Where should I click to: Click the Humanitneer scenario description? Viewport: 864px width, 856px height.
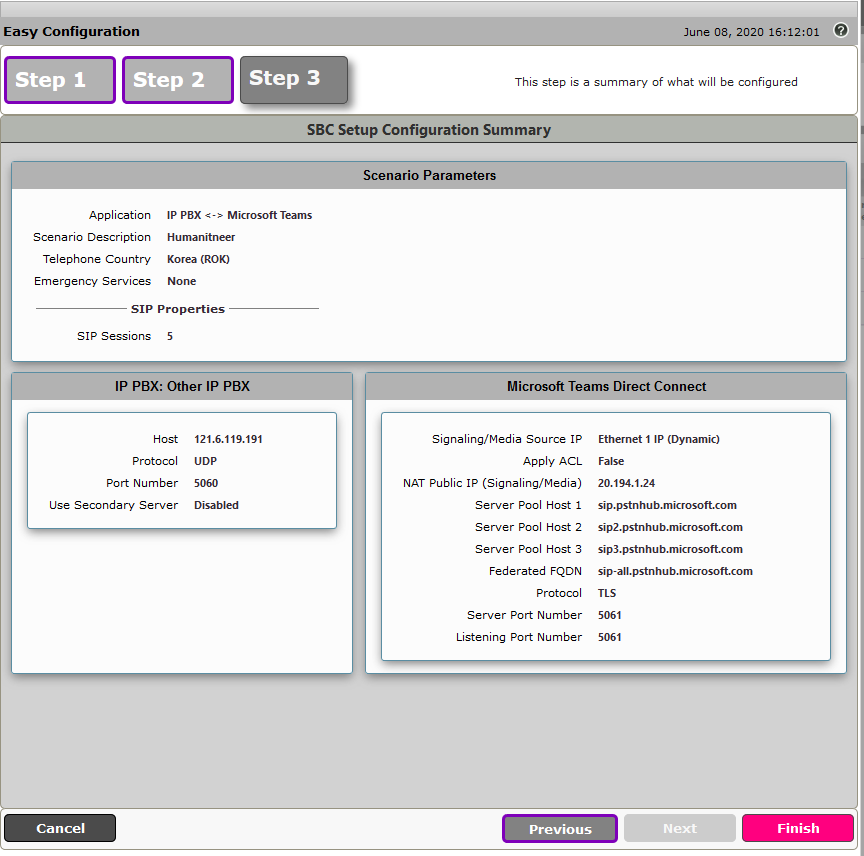click(201, 237)
